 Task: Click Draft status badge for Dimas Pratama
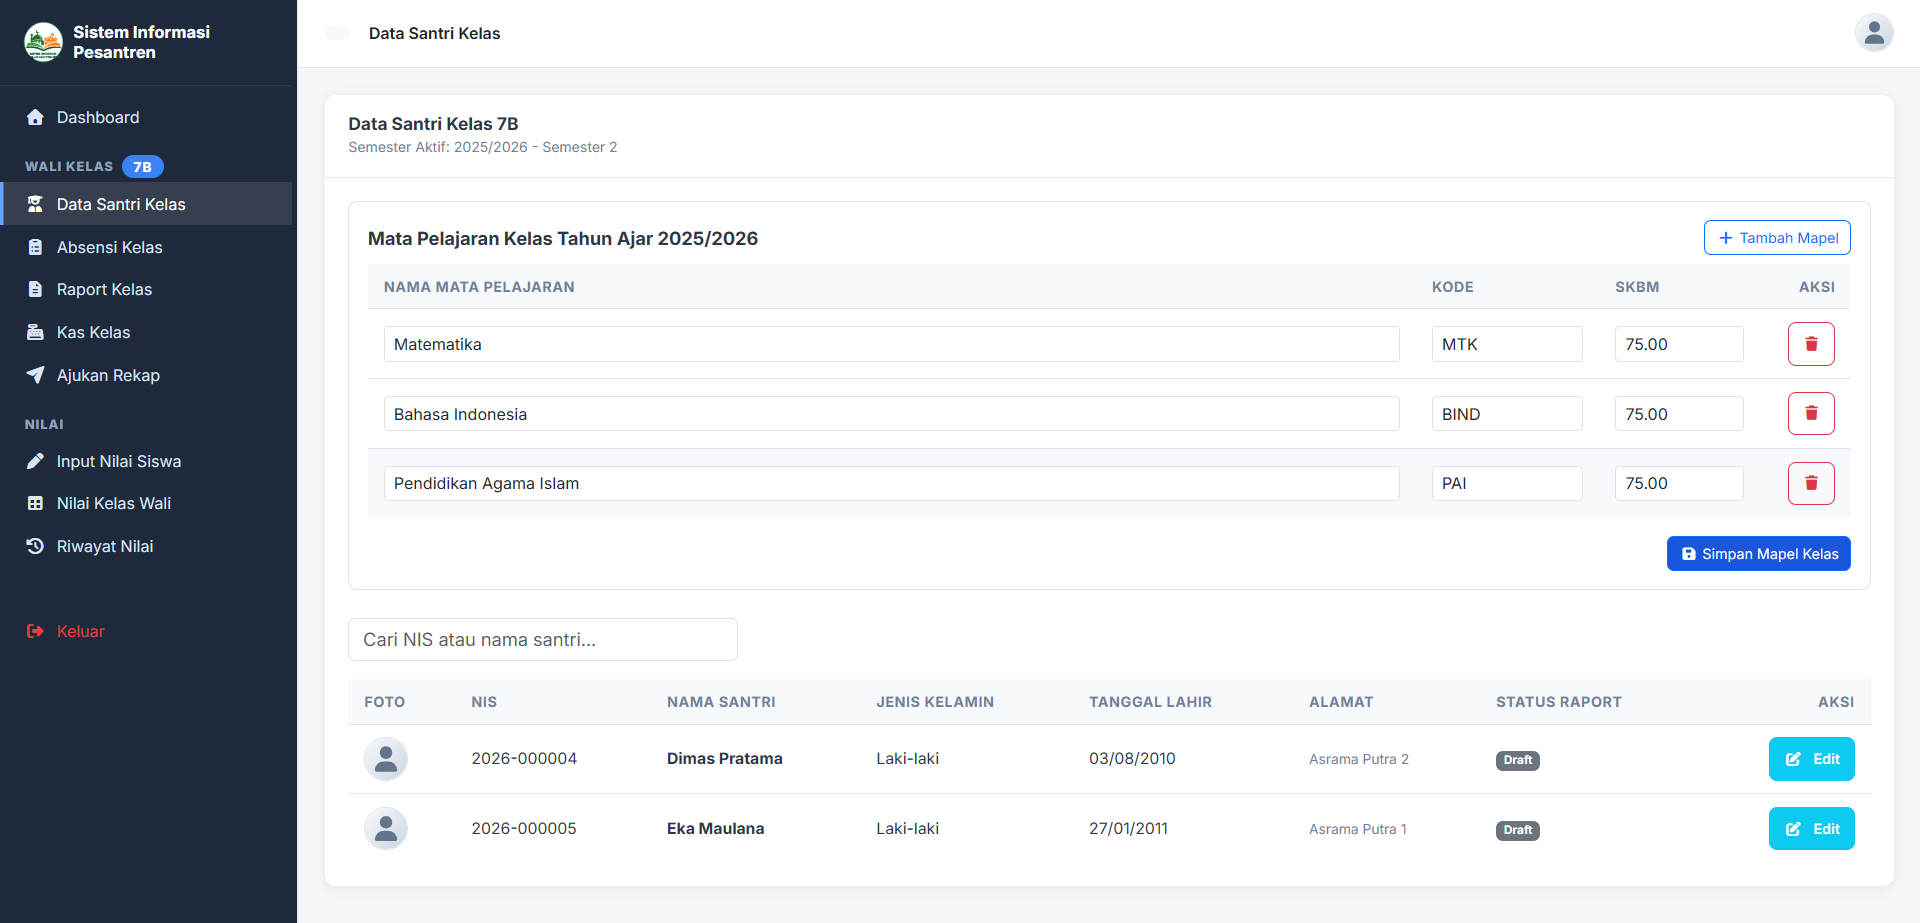point(1517,760)
